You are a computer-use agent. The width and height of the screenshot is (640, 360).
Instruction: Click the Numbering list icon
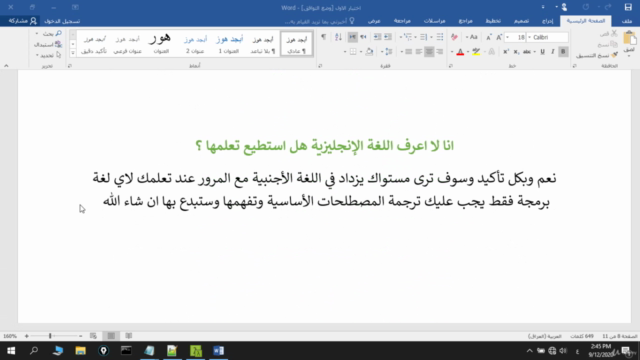[424, 37]
